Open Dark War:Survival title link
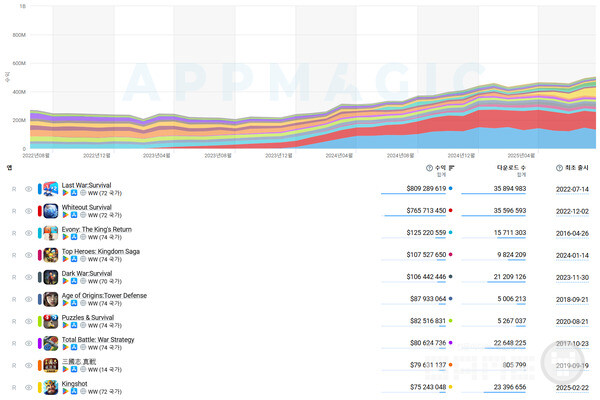The width and height of the screenshot is (600, 400). [88, 273]
